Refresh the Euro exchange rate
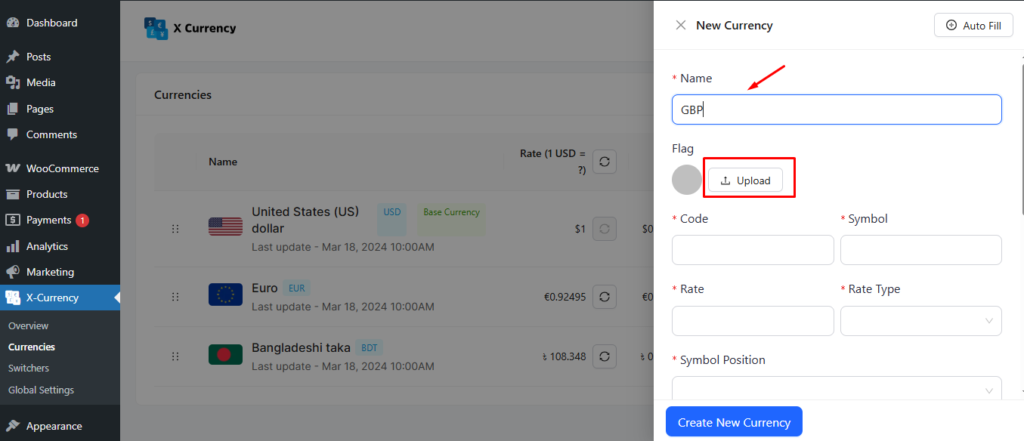Viewport: 1024px width, 441px height. [x=604, y=297]
